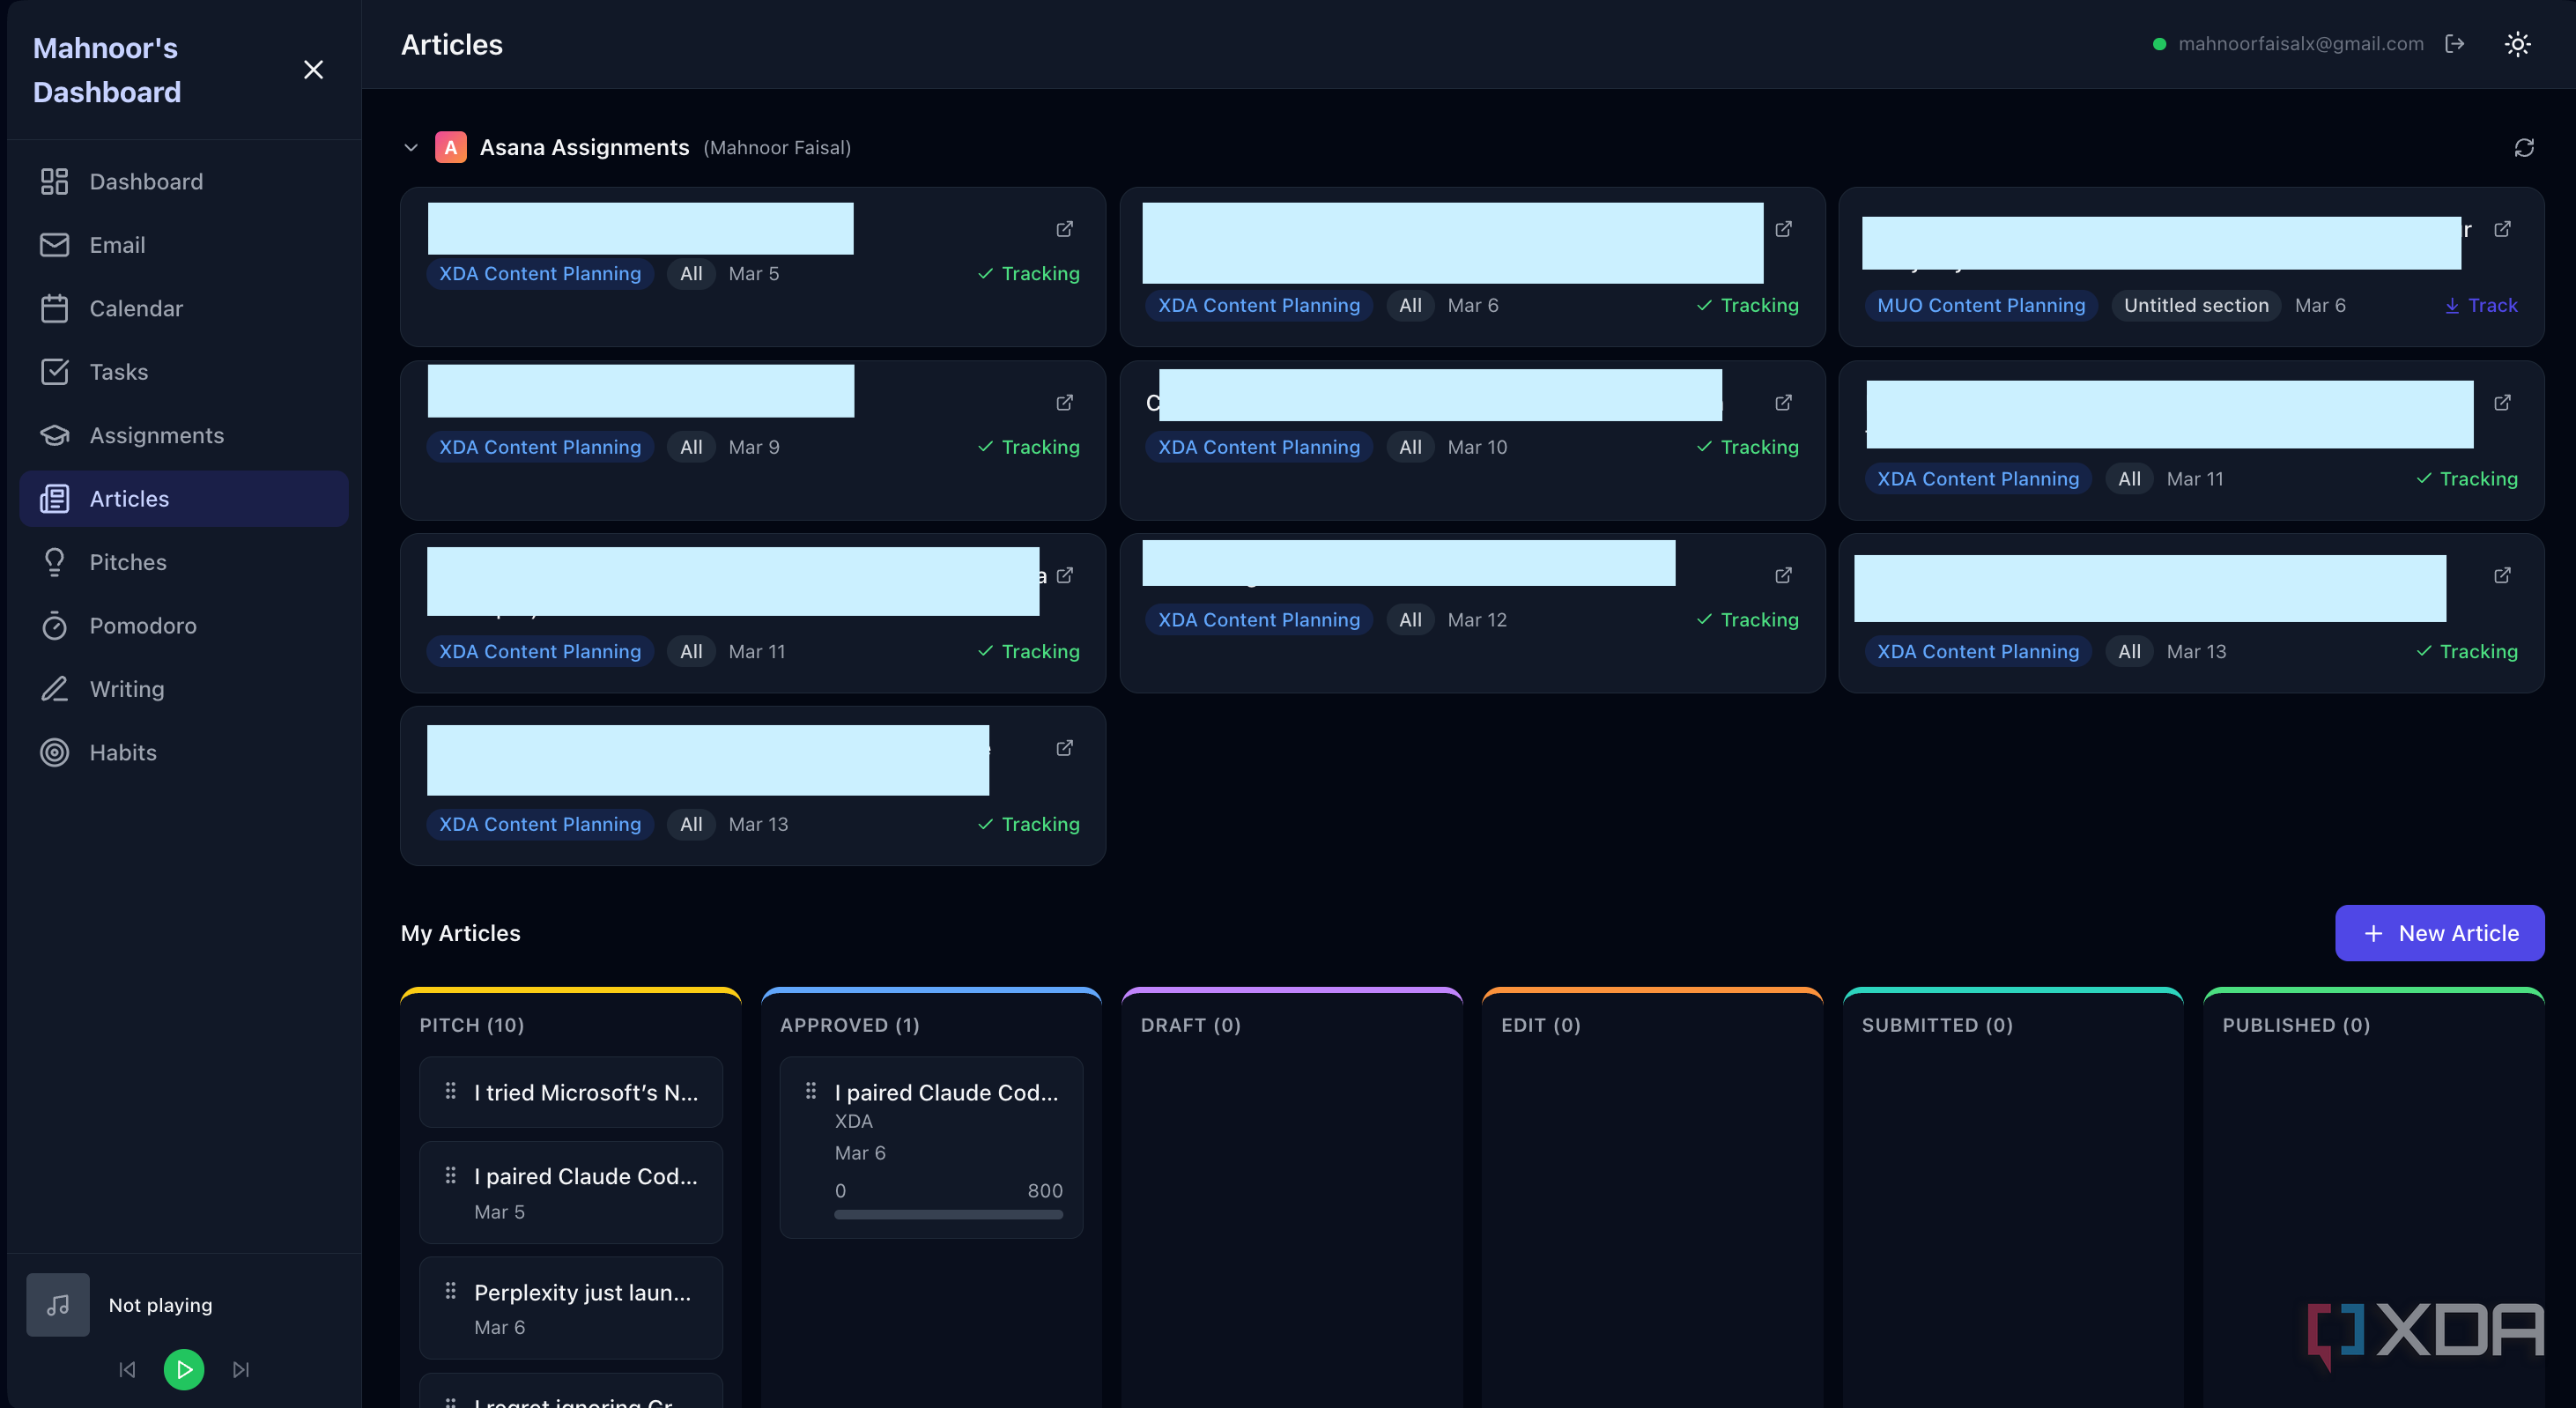Viewport: 2576px width, 1408px height.
Task: Play music with the green play button
Action: [184, 1369]
